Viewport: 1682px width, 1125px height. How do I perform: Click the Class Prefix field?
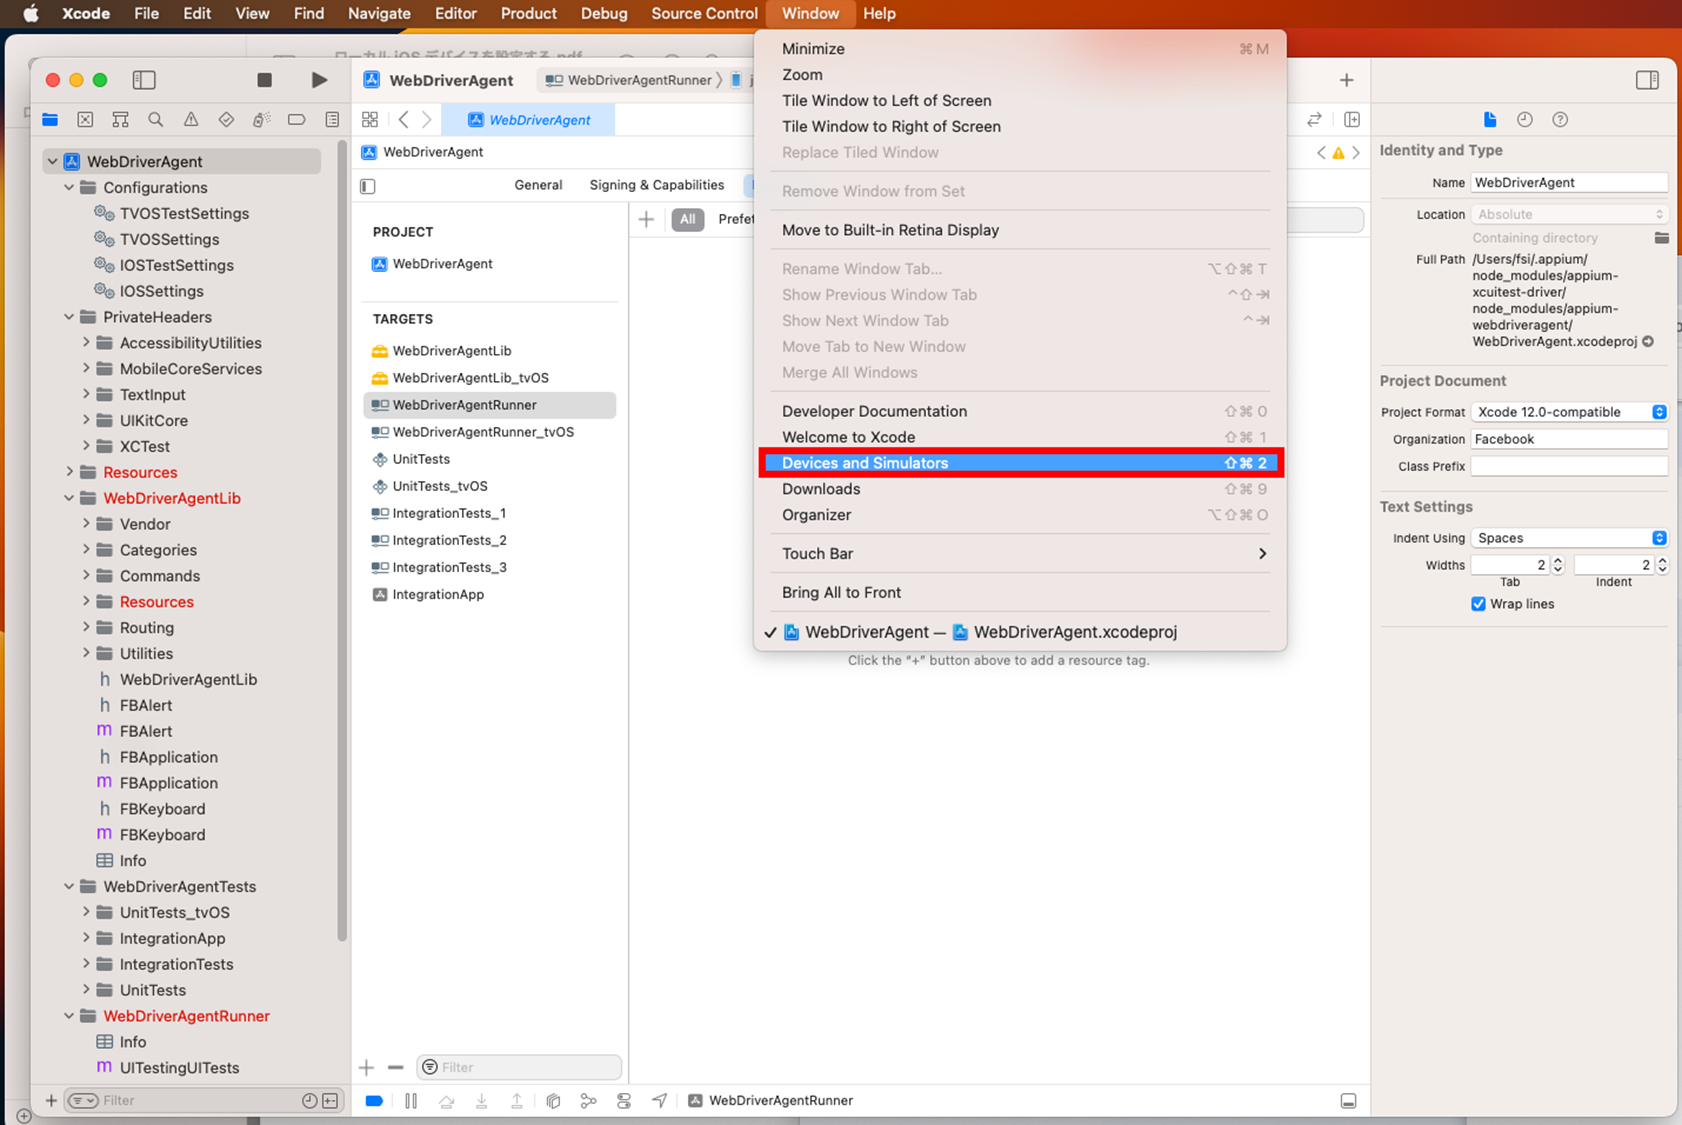pyautogui.click(x=1569, y=466)
